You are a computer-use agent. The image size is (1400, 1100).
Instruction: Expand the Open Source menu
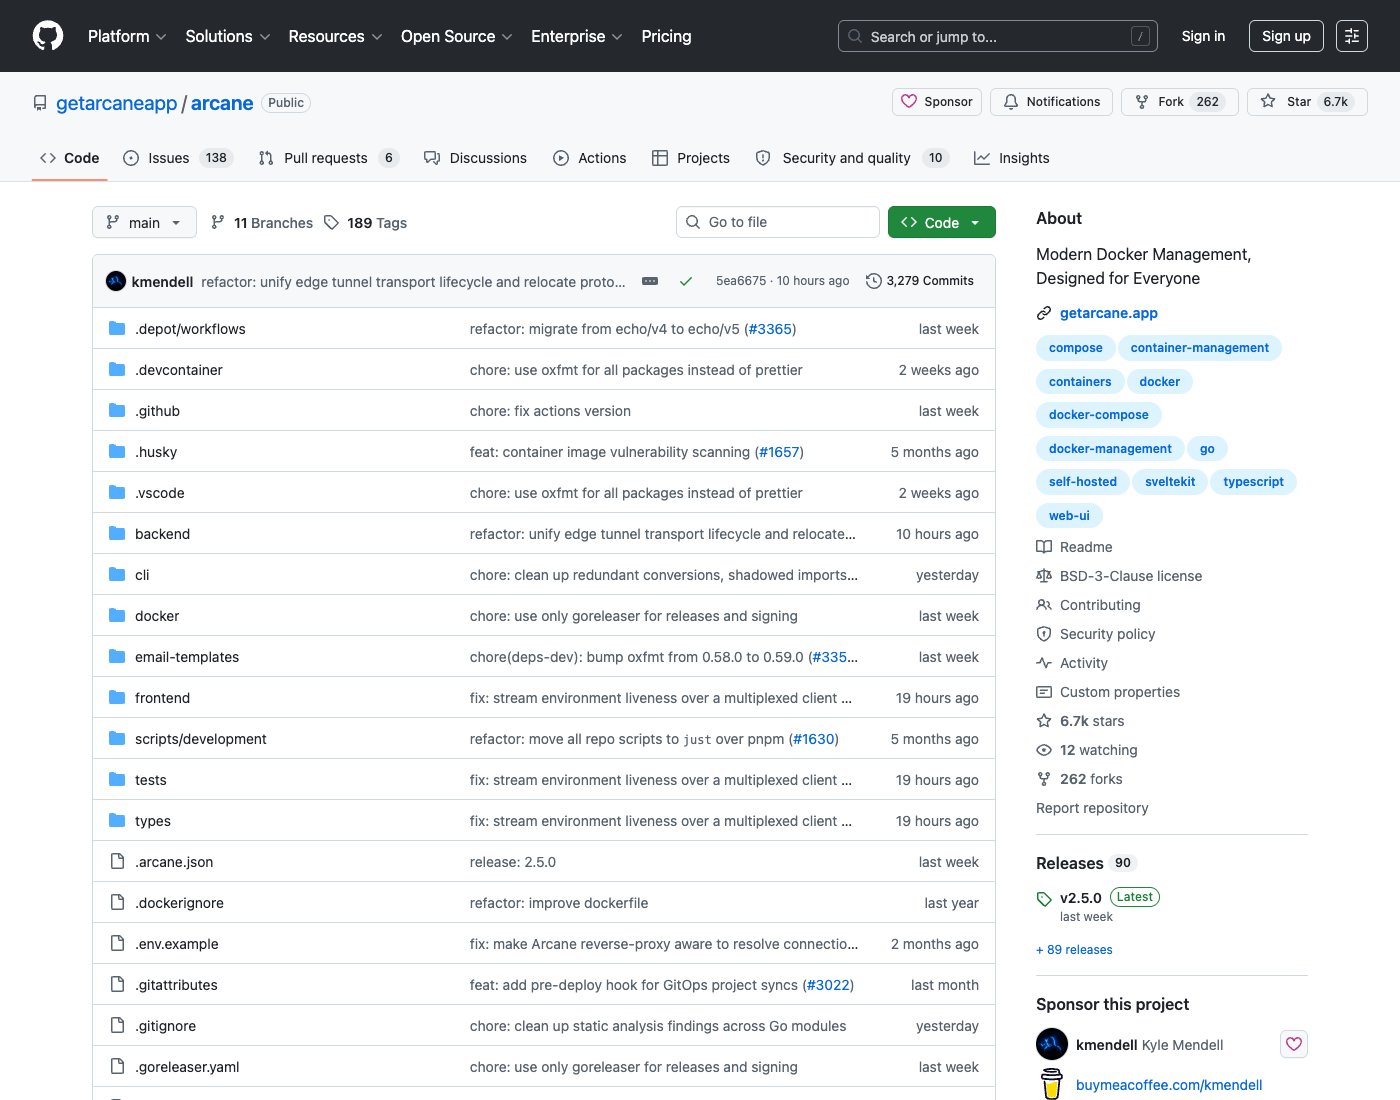coord(456,36)
